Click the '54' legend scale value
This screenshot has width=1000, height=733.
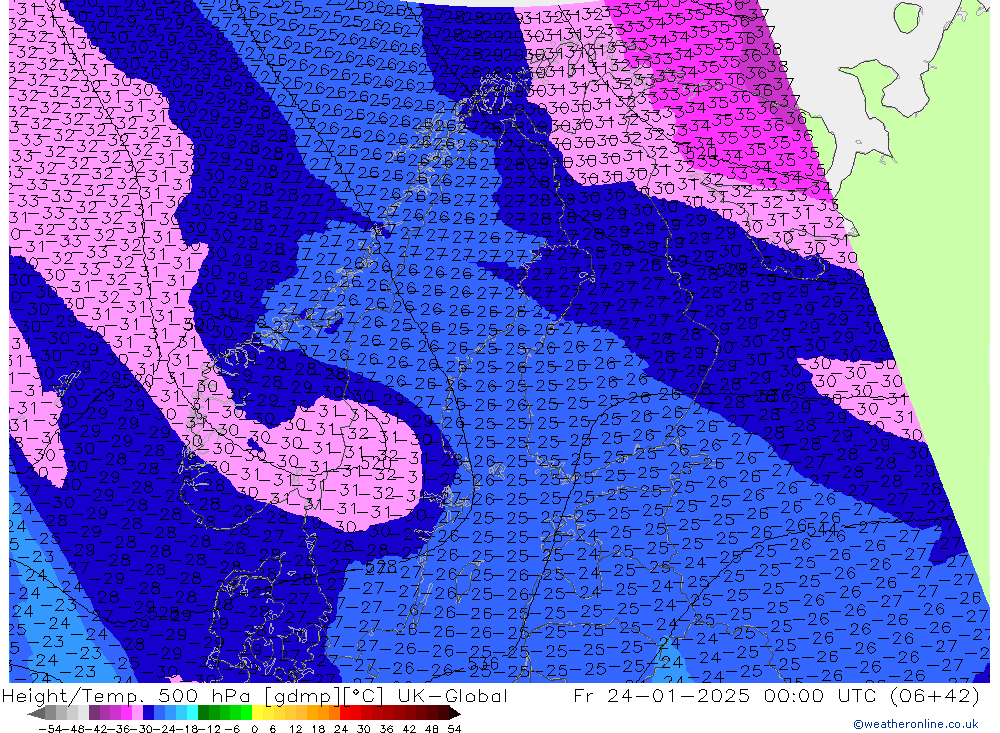point(454,729)
